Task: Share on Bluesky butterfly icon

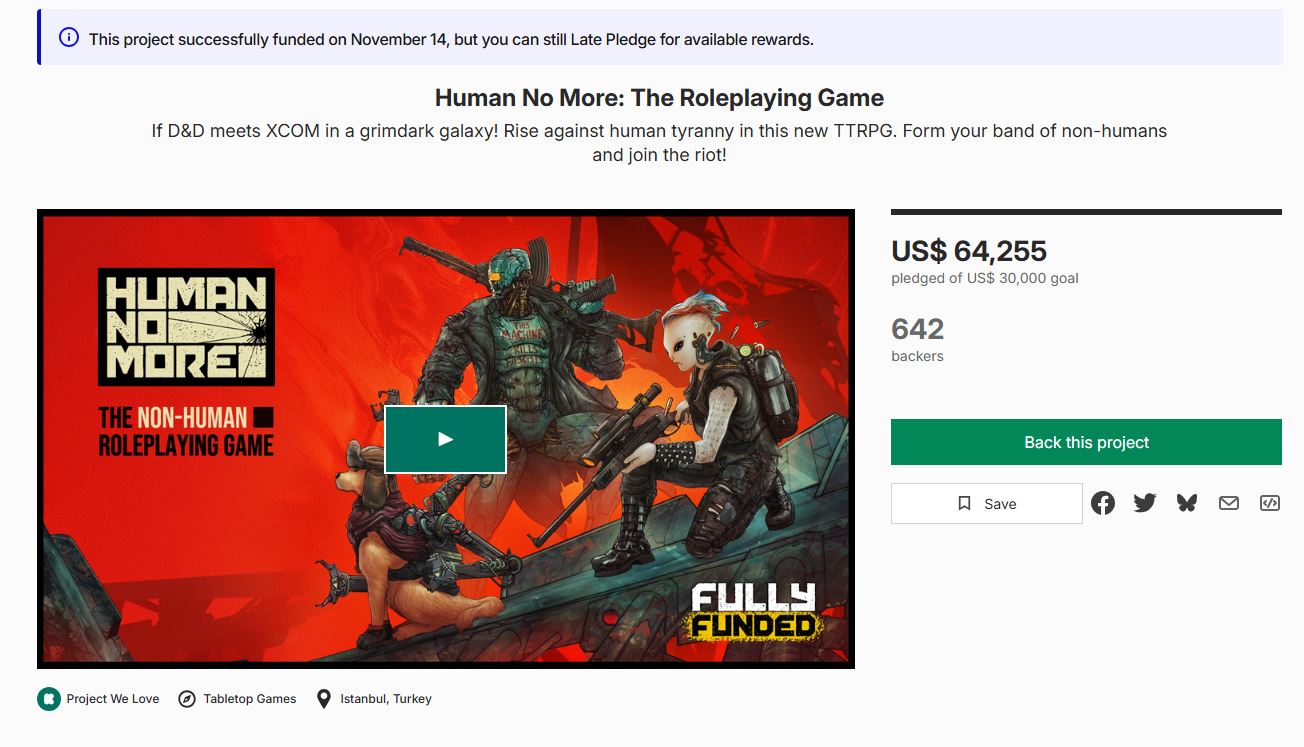Action: [1187, 503]
